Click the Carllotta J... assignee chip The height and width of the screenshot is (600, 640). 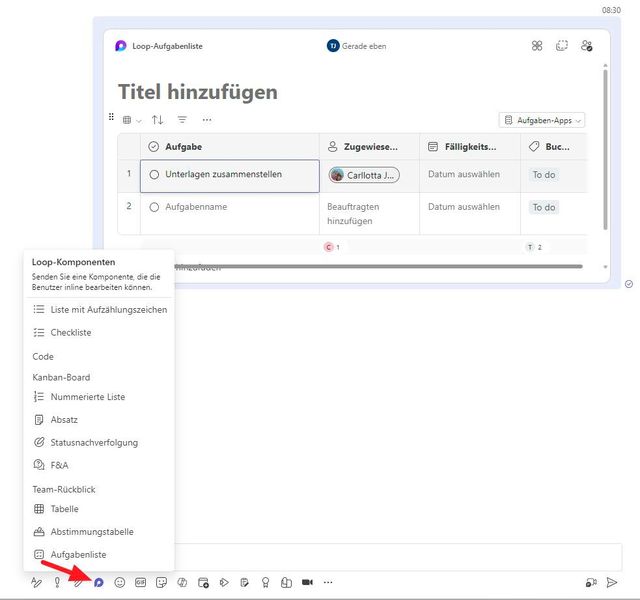(364, 175)
